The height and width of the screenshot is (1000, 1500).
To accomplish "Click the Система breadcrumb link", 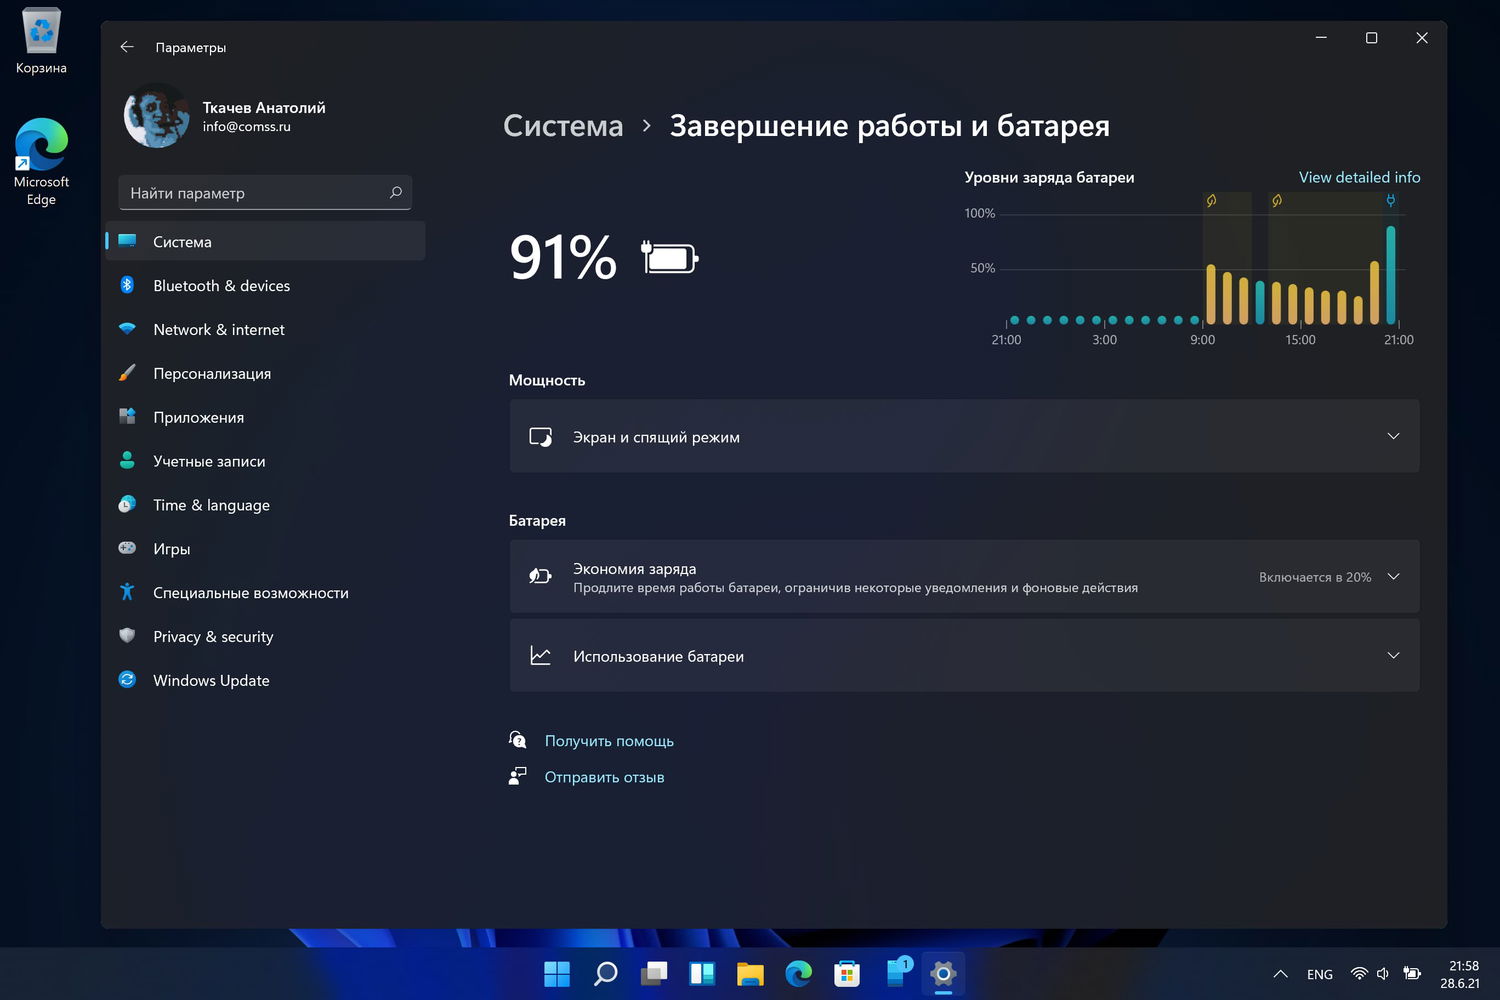I will pyautogui.click(x=563, y=126).
